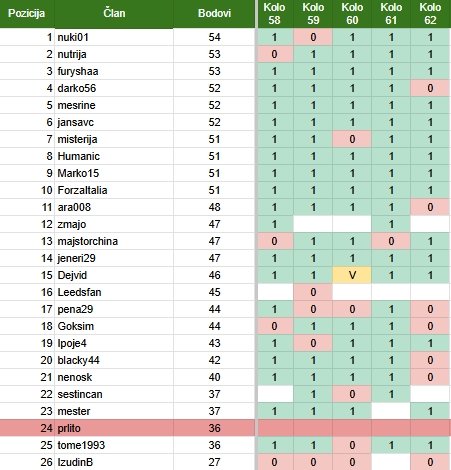Screen dimensions: 451x470
Task: Select tome1993's 0 cell in Kolo 60
Action: [x=352, y=445]
